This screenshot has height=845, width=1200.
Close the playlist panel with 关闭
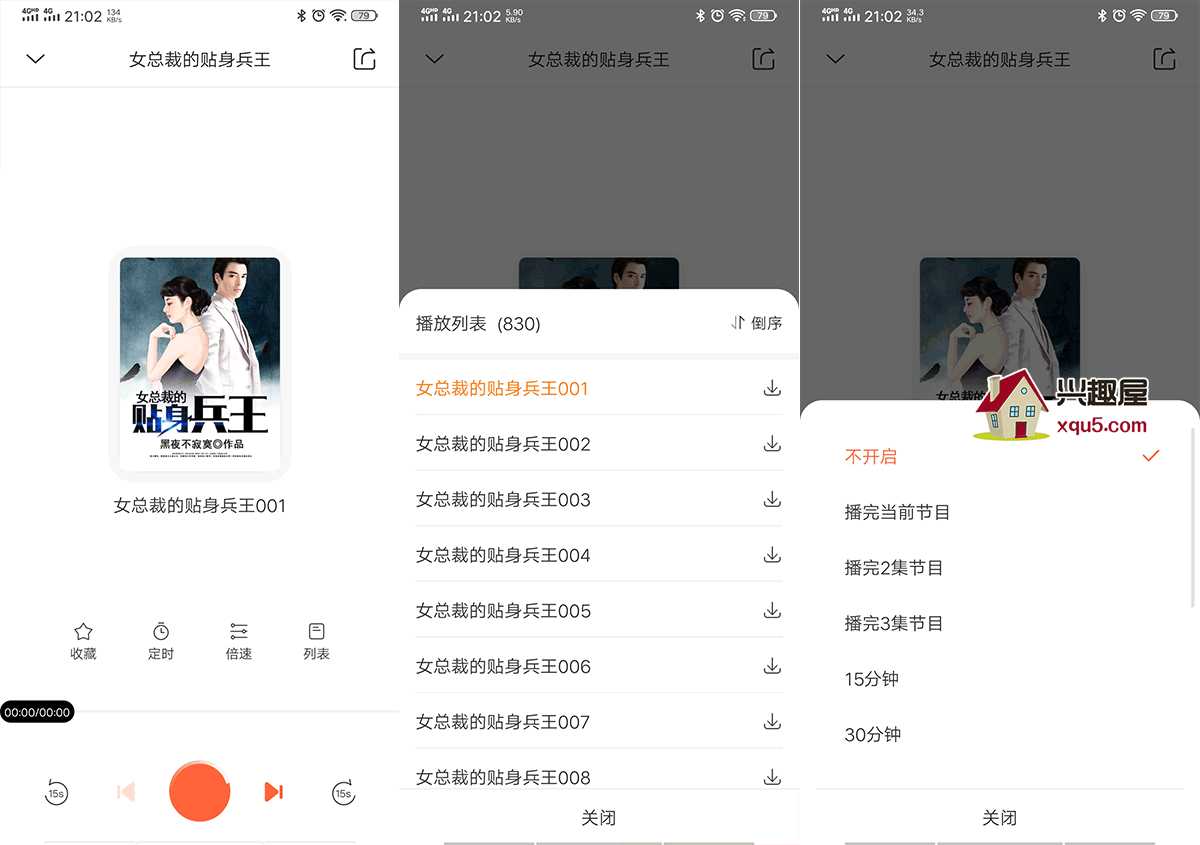pyautogui.click(x=599, y=818)
